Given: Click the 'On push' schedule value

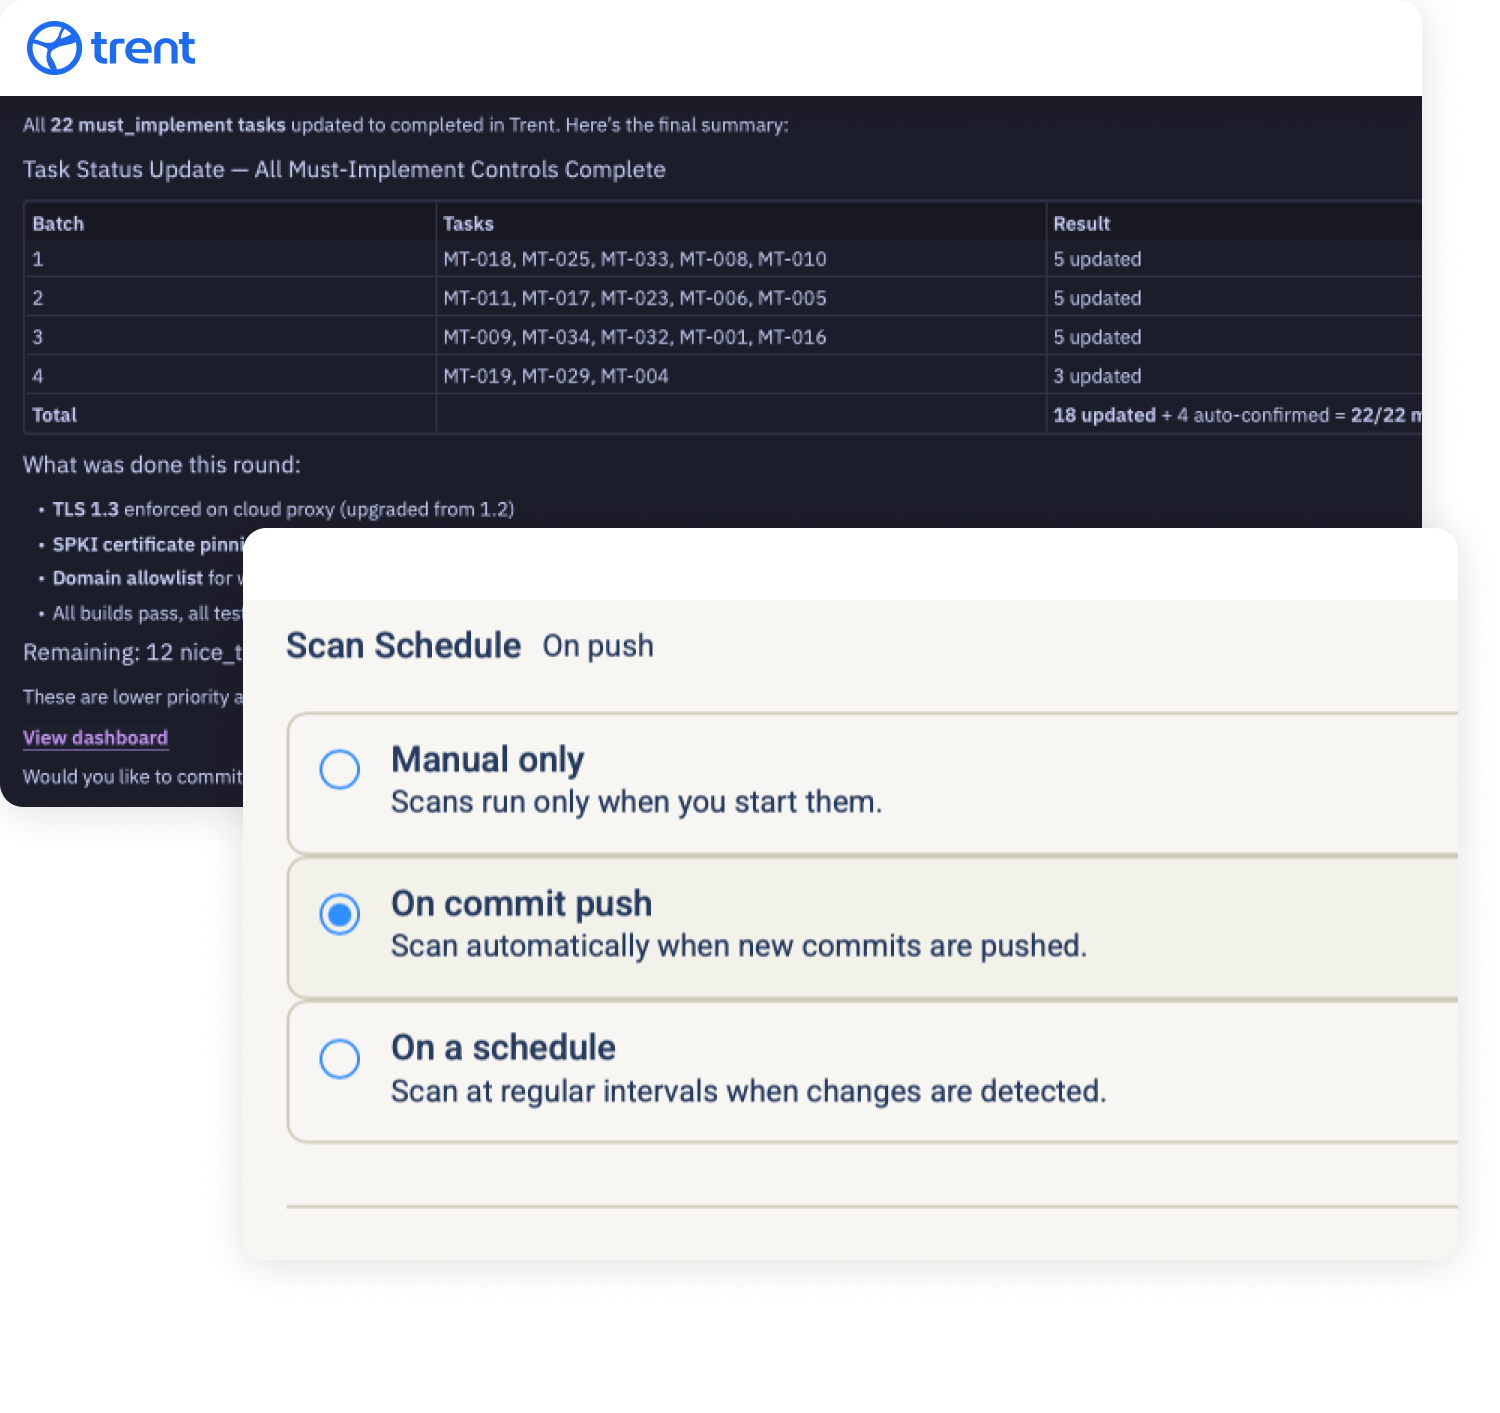Looking at the screenshot, I should [x=598, y=646].
